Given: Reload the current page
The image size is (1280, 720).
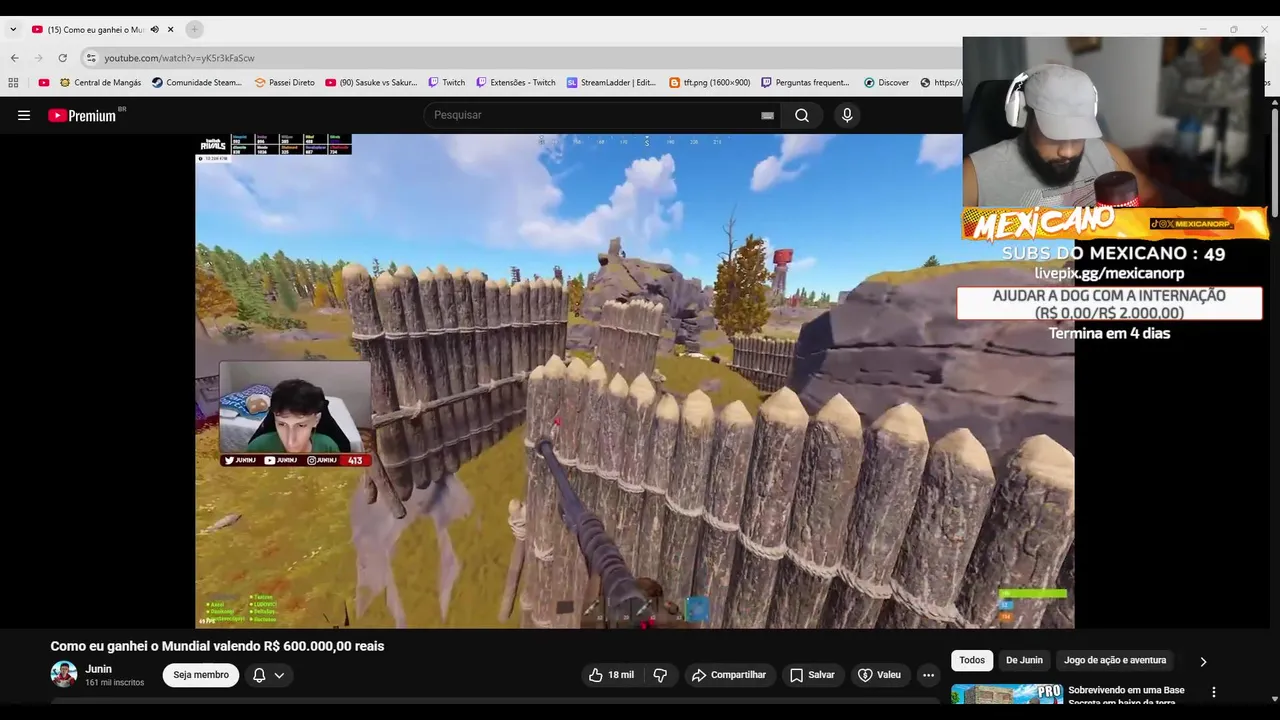Looking at the screenshot, I should click(x=62, y=58).
